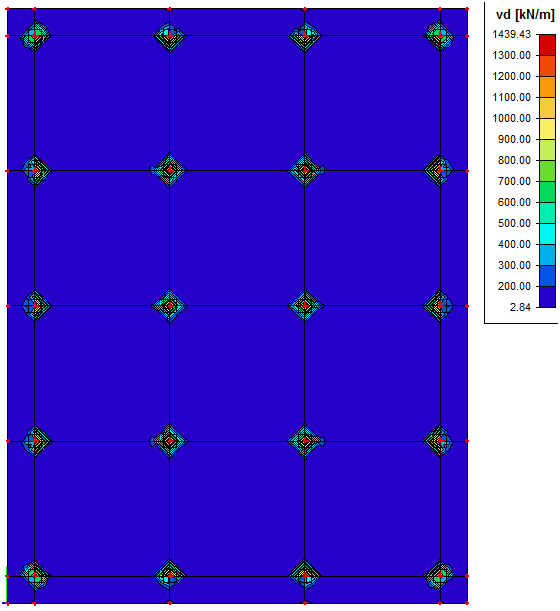Select the red node at slab's top-left corner

pos(7,9)
